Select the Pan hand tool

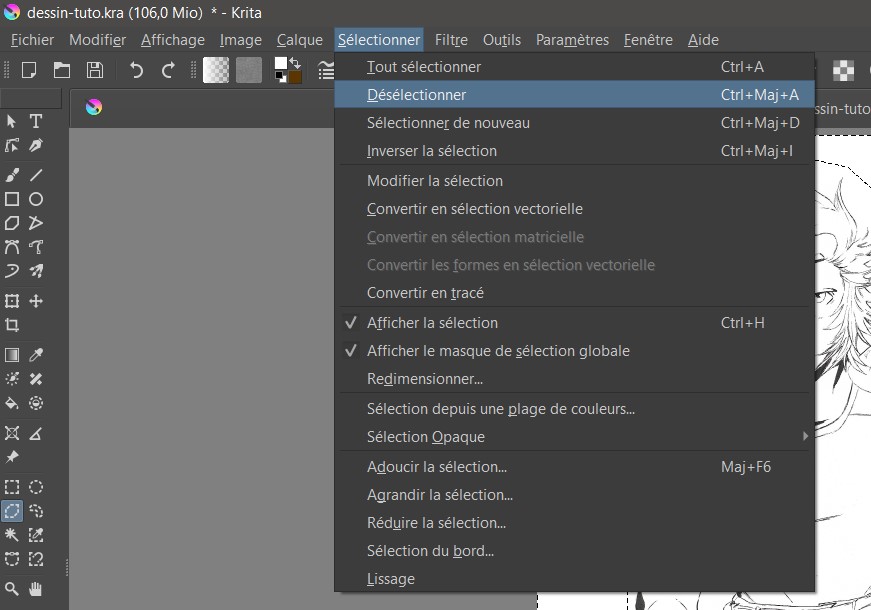coord(36,589)
